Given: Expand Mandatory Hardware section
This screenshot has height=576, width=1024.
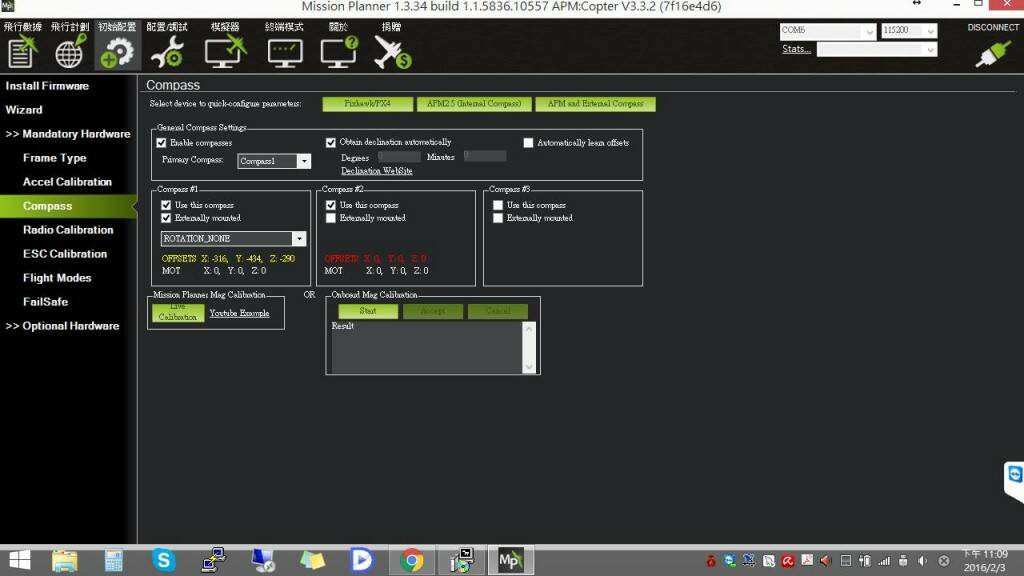Looking at the screenshot, I should [68, 134].
